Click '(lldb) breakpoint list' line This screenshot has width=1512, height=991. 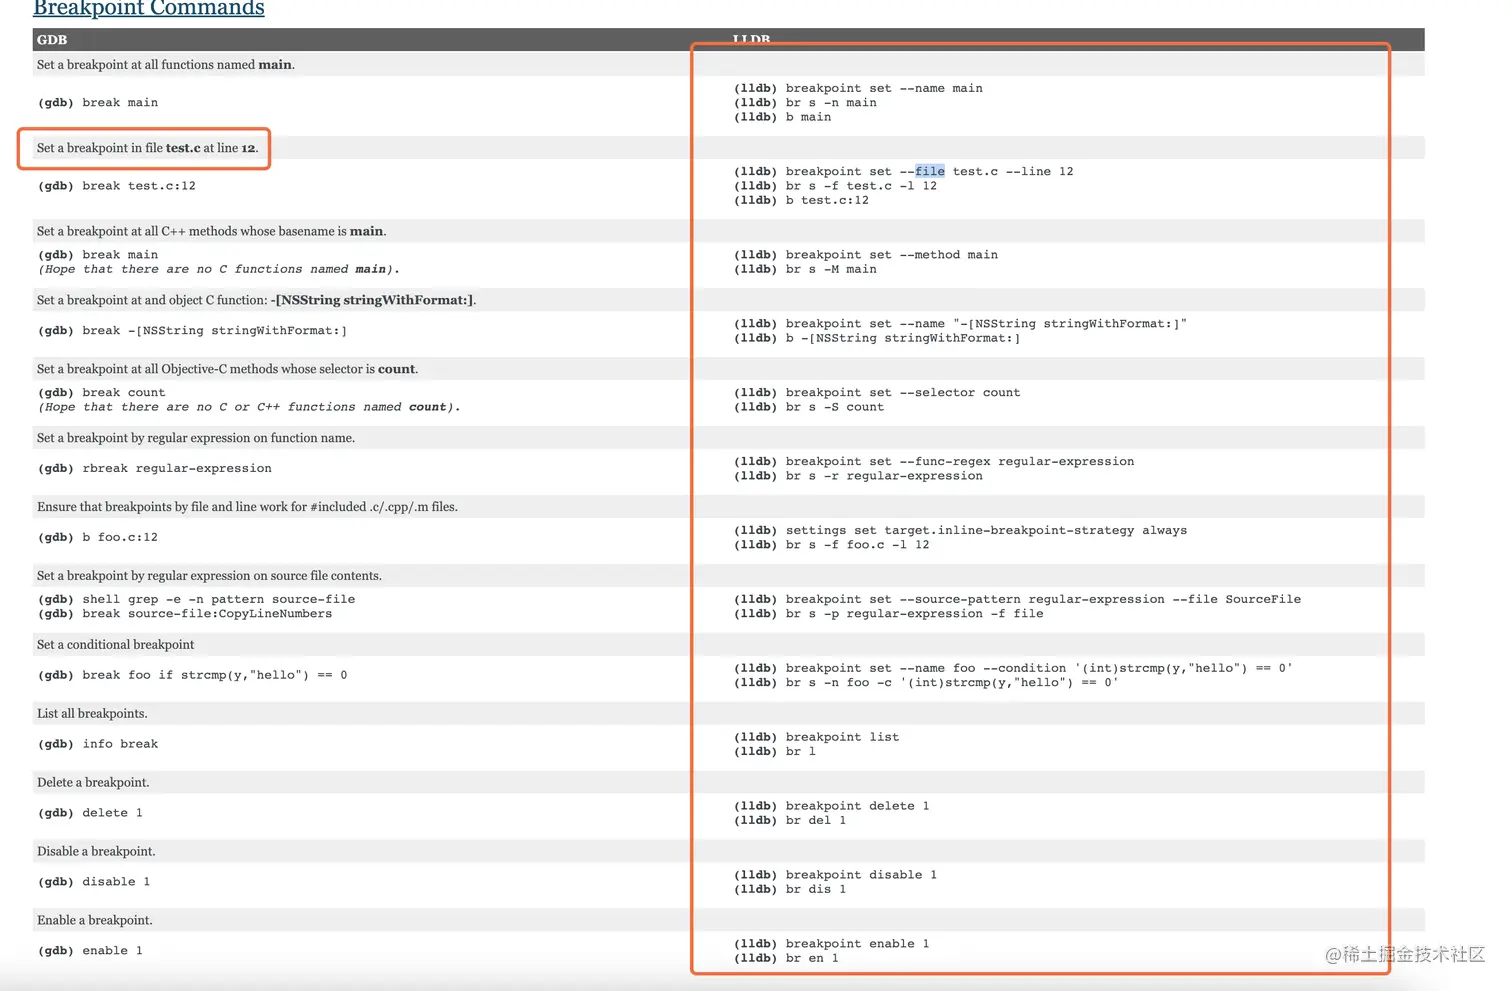pyautogui.click(x=816, y=738)
